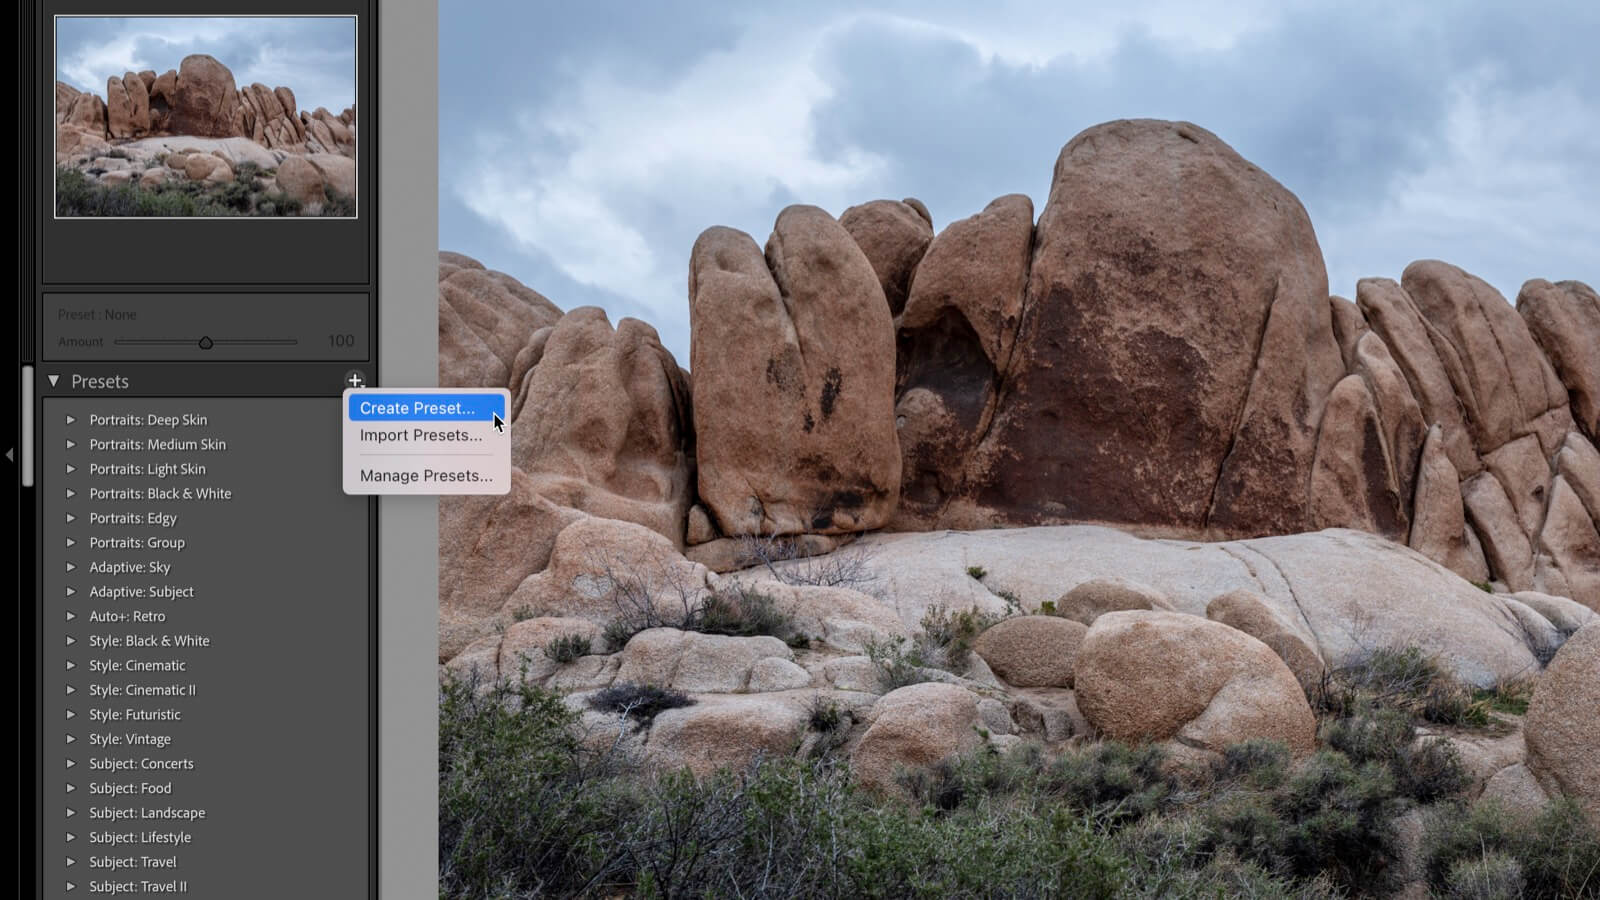Expand the Adaptive: Sky preset folder
The height and width of the screenshot is (900, 1600).
71,567
